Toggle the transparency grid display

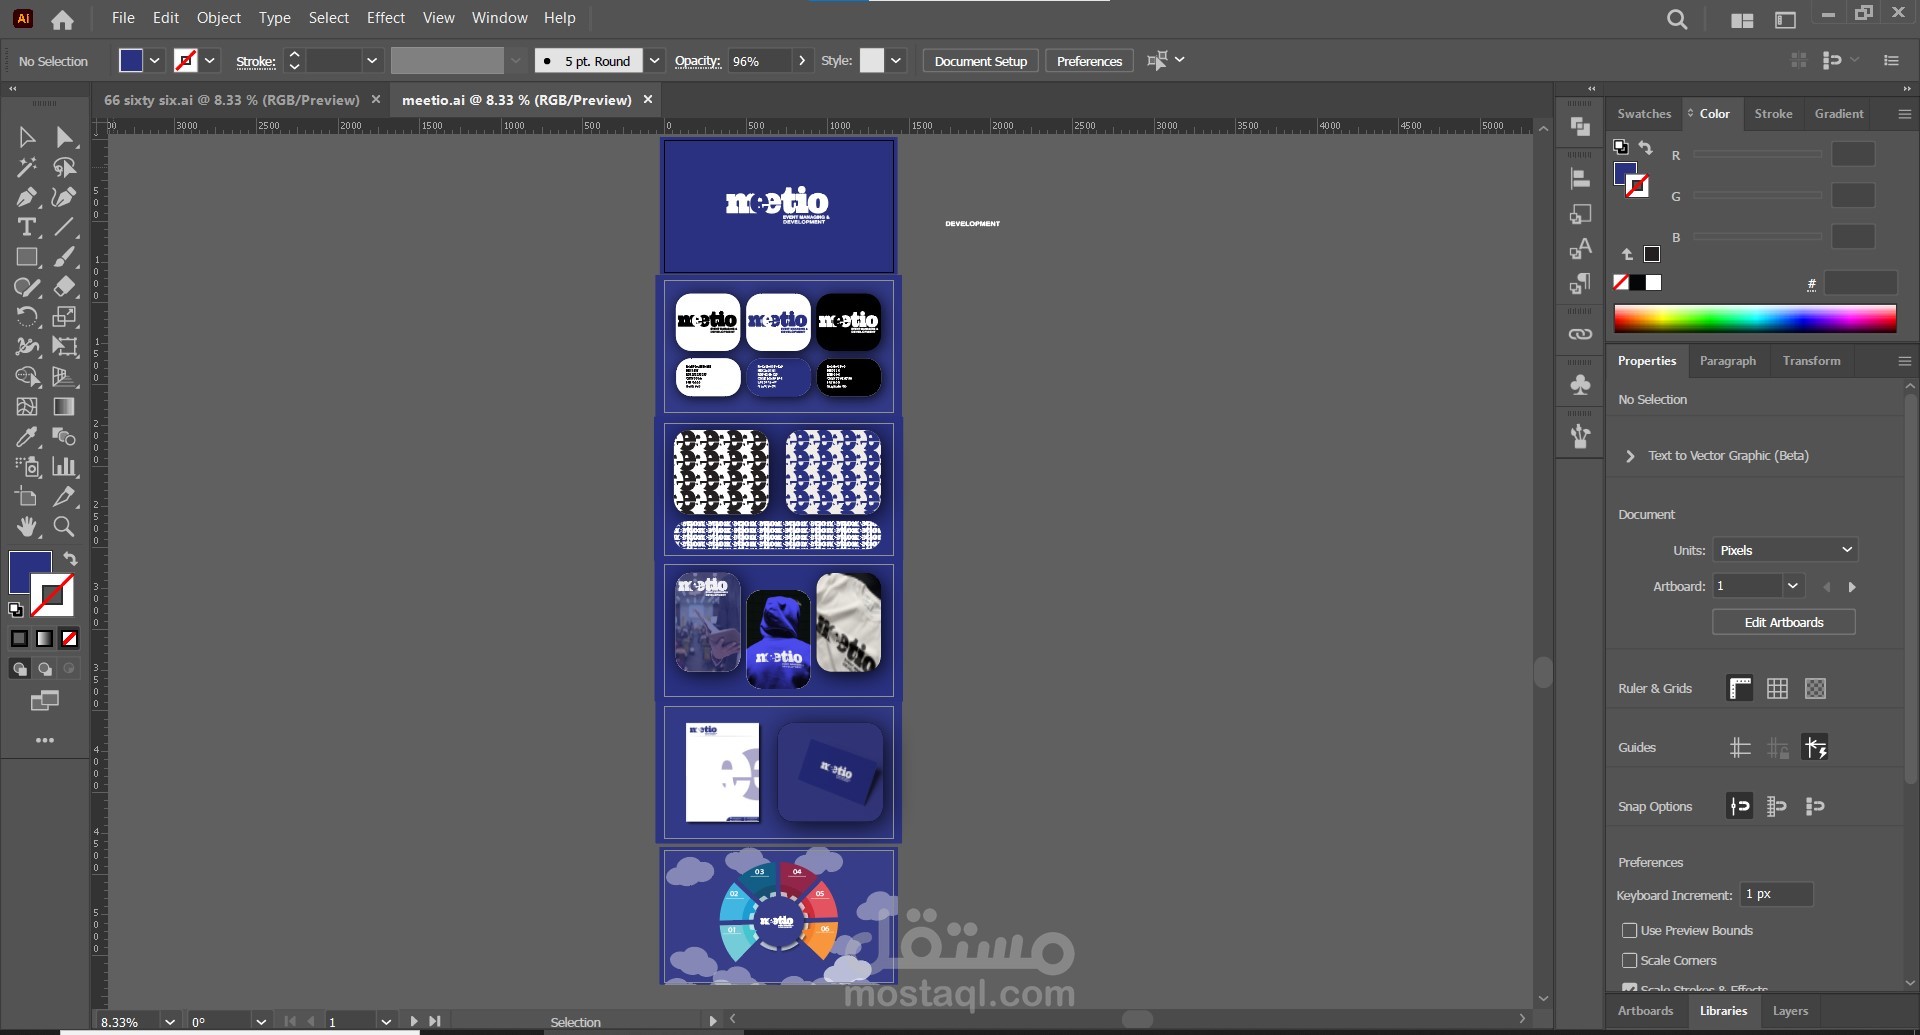1815,688
